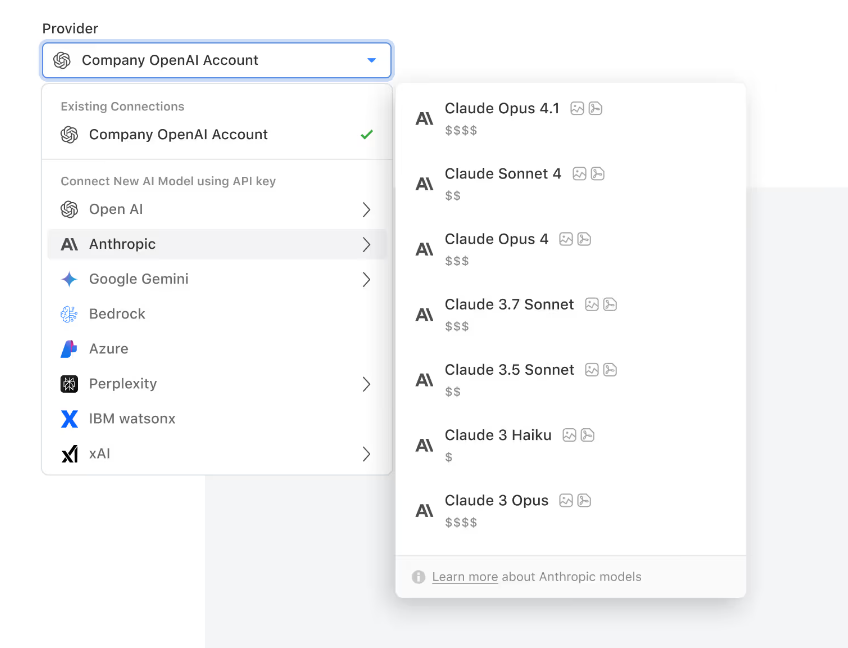Click file support icon for Claude Opus 4.1
848x648 pixels.
pyautogui.click(x=595, y=109)
